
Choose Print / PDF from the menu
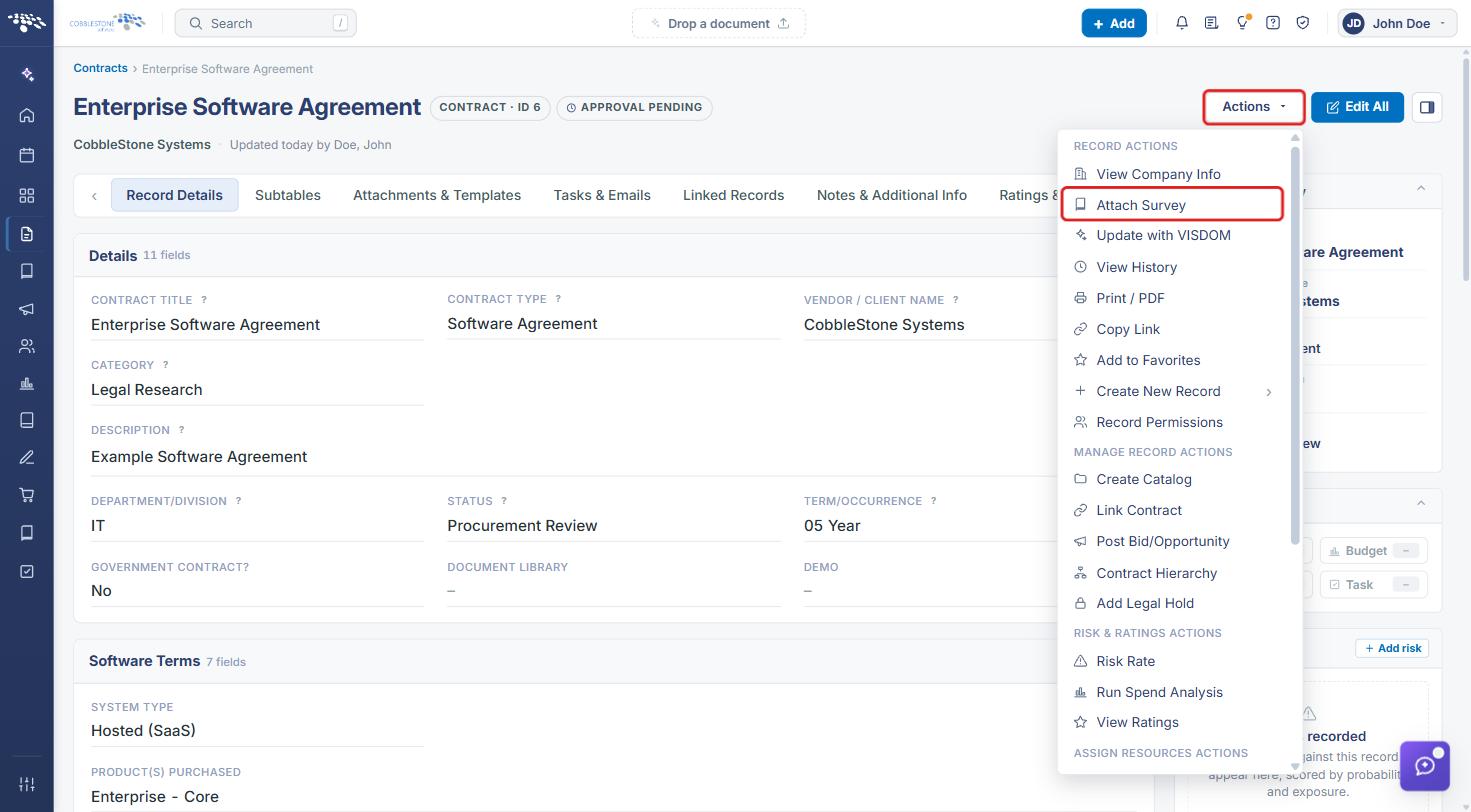pyautogui.click(x=1174, y=298)
